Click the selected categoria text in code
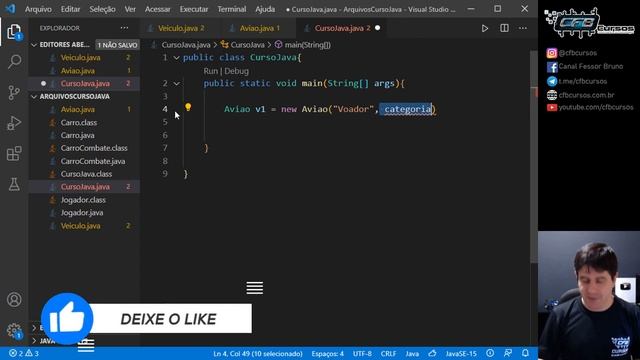The width and height of the screenshot is (640, 360). pyautogui.click(x=407, y=109)
